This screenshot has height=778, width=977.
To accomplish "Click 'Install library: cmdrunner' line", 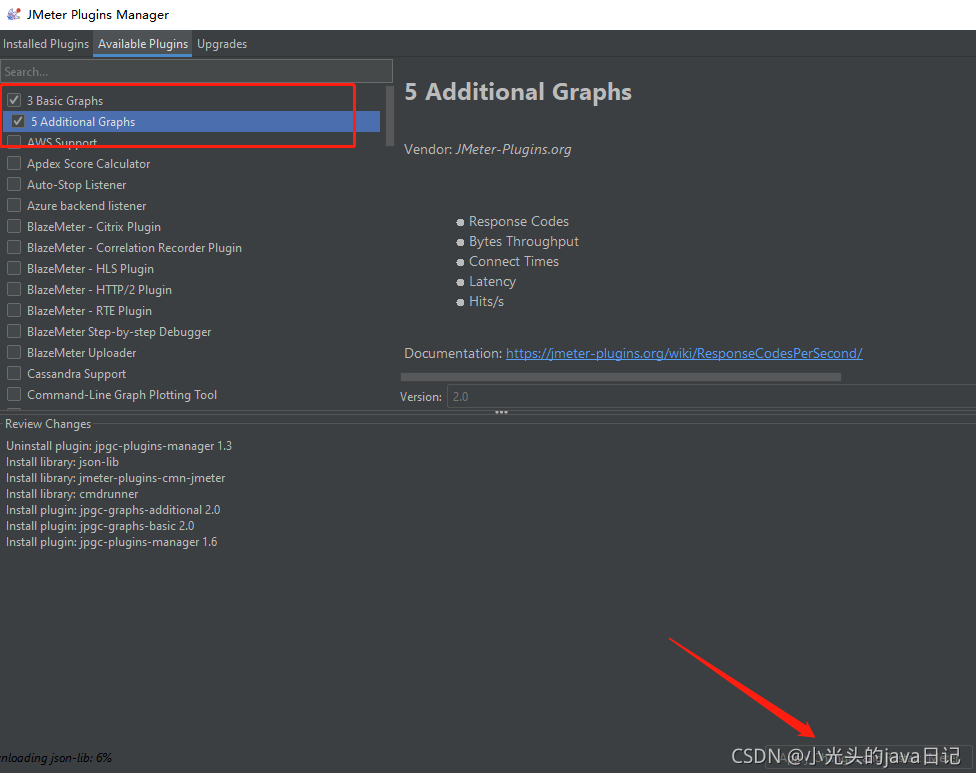I will pyautogui.click(x=72, y=494).
